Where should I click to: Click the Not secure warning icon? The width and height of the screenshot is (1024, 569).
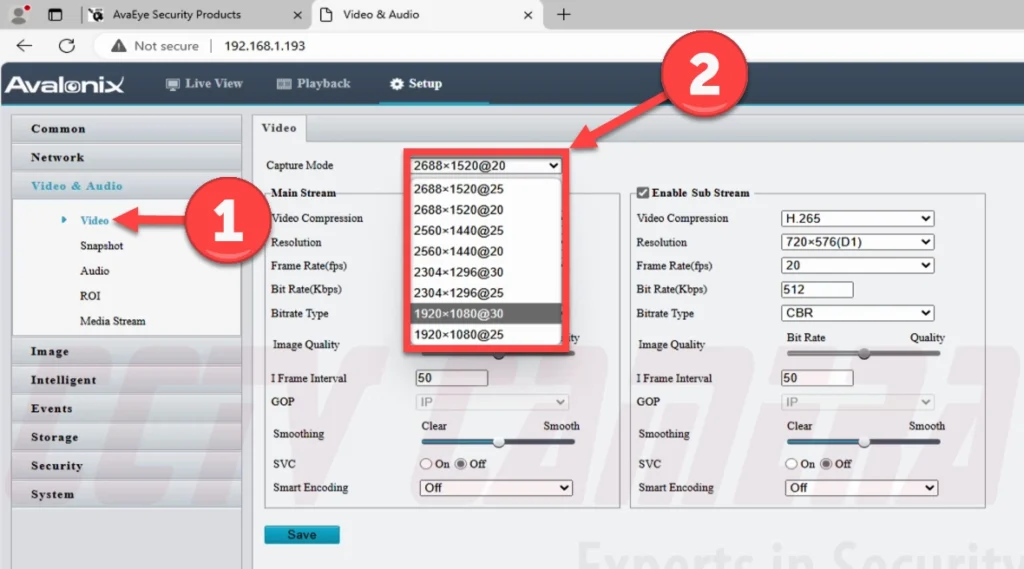119,46
